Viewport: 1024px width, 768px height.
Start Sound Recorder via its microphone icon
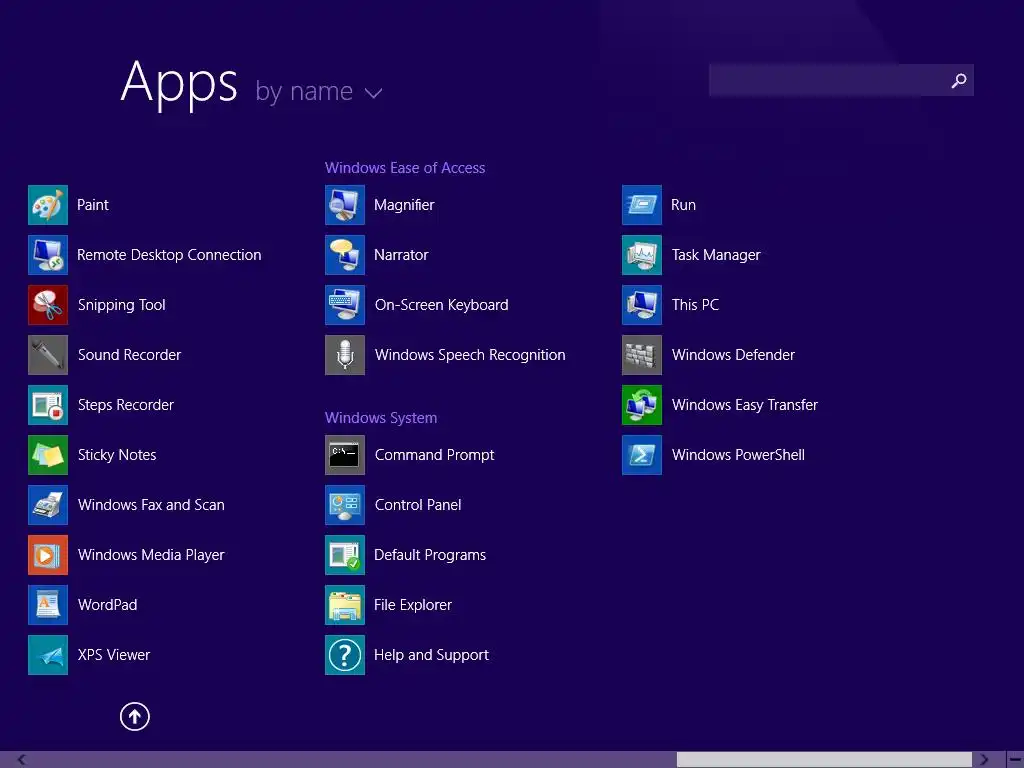click(48, 355)
